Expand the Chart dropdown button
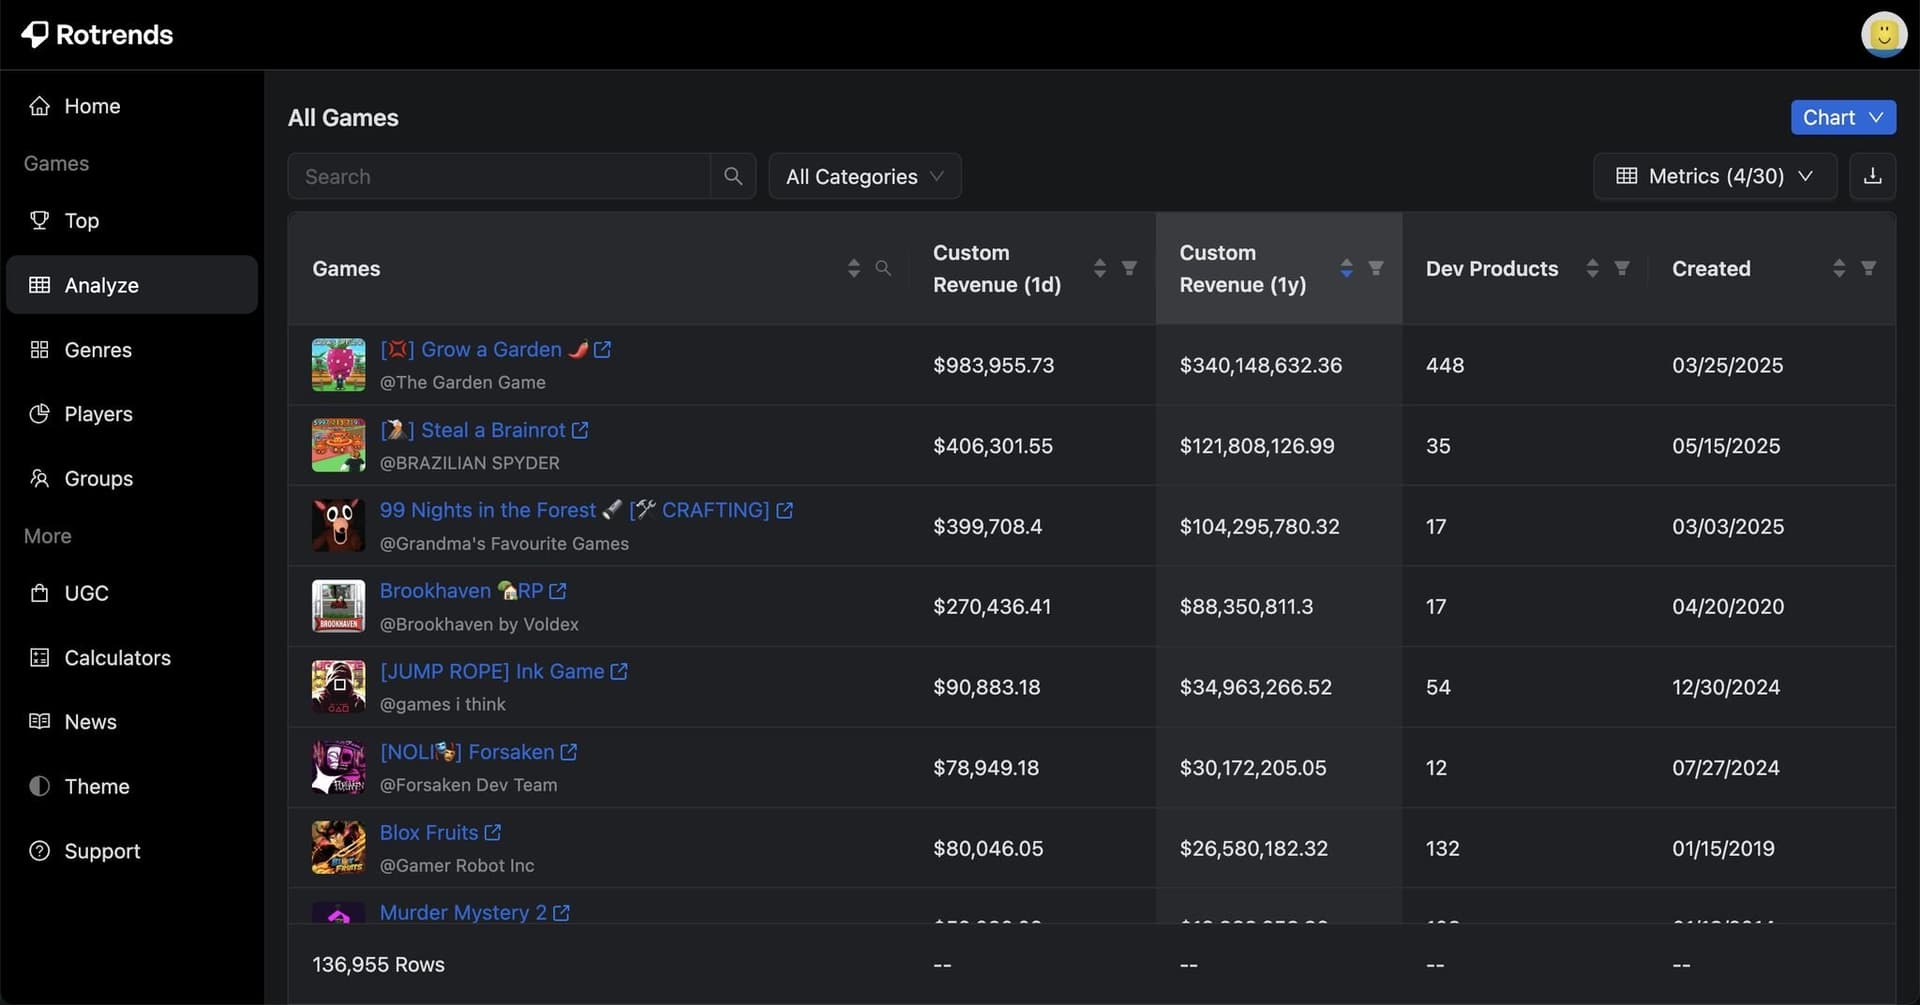The width and height of the screenshot is (1920, 1005). pos(1842,117)
